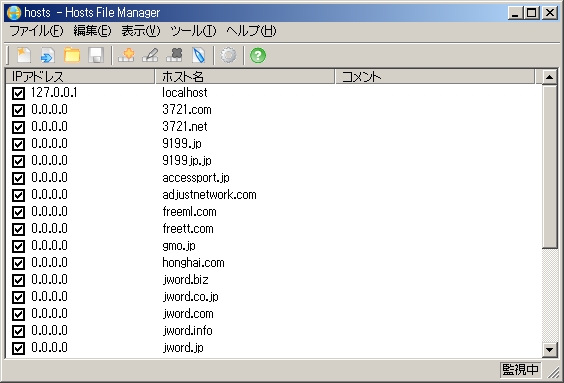The width and height of the screenshot is (564, 383).
Task: Minimize the Hosts File Manager window
Action: tap(515, 13)
